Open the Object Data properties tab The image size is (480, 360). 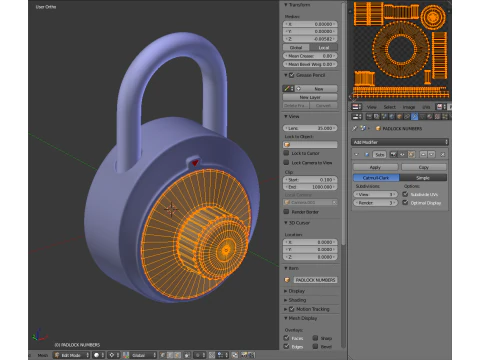tap(422, 117)
